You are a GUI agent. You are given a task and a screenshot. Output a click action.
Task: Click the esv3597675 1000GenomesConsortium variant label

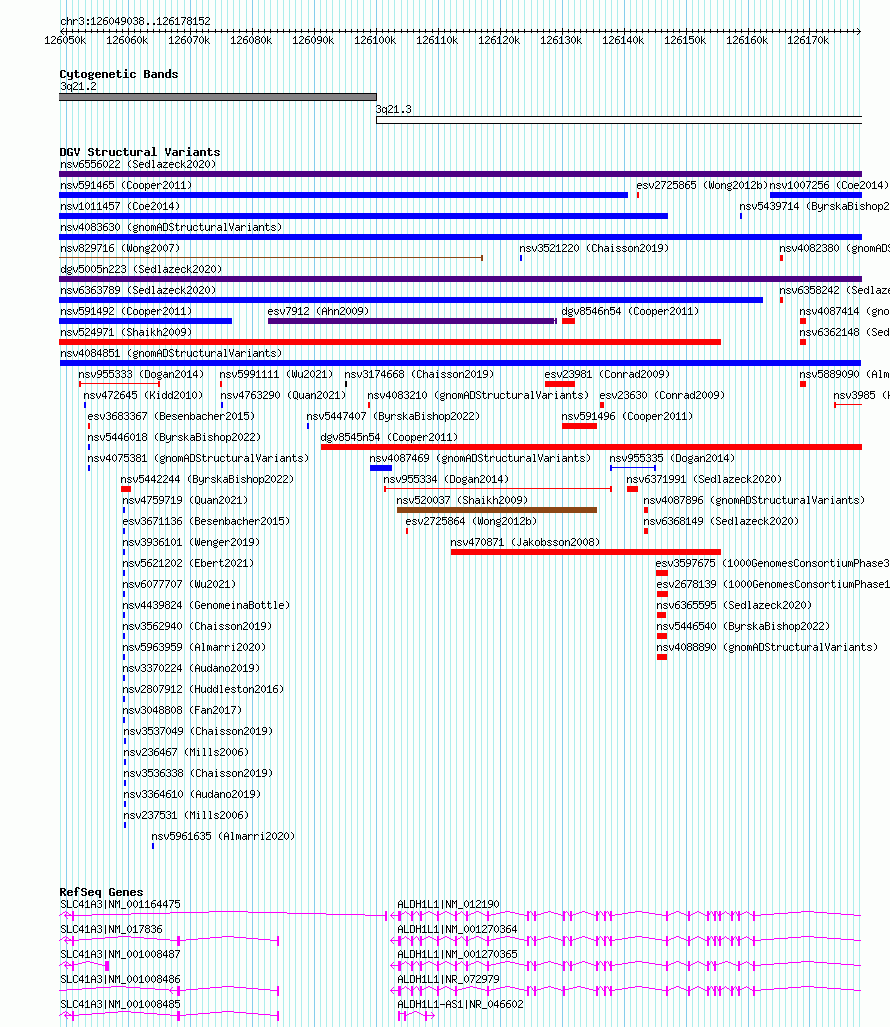click(x=772, y=563)
